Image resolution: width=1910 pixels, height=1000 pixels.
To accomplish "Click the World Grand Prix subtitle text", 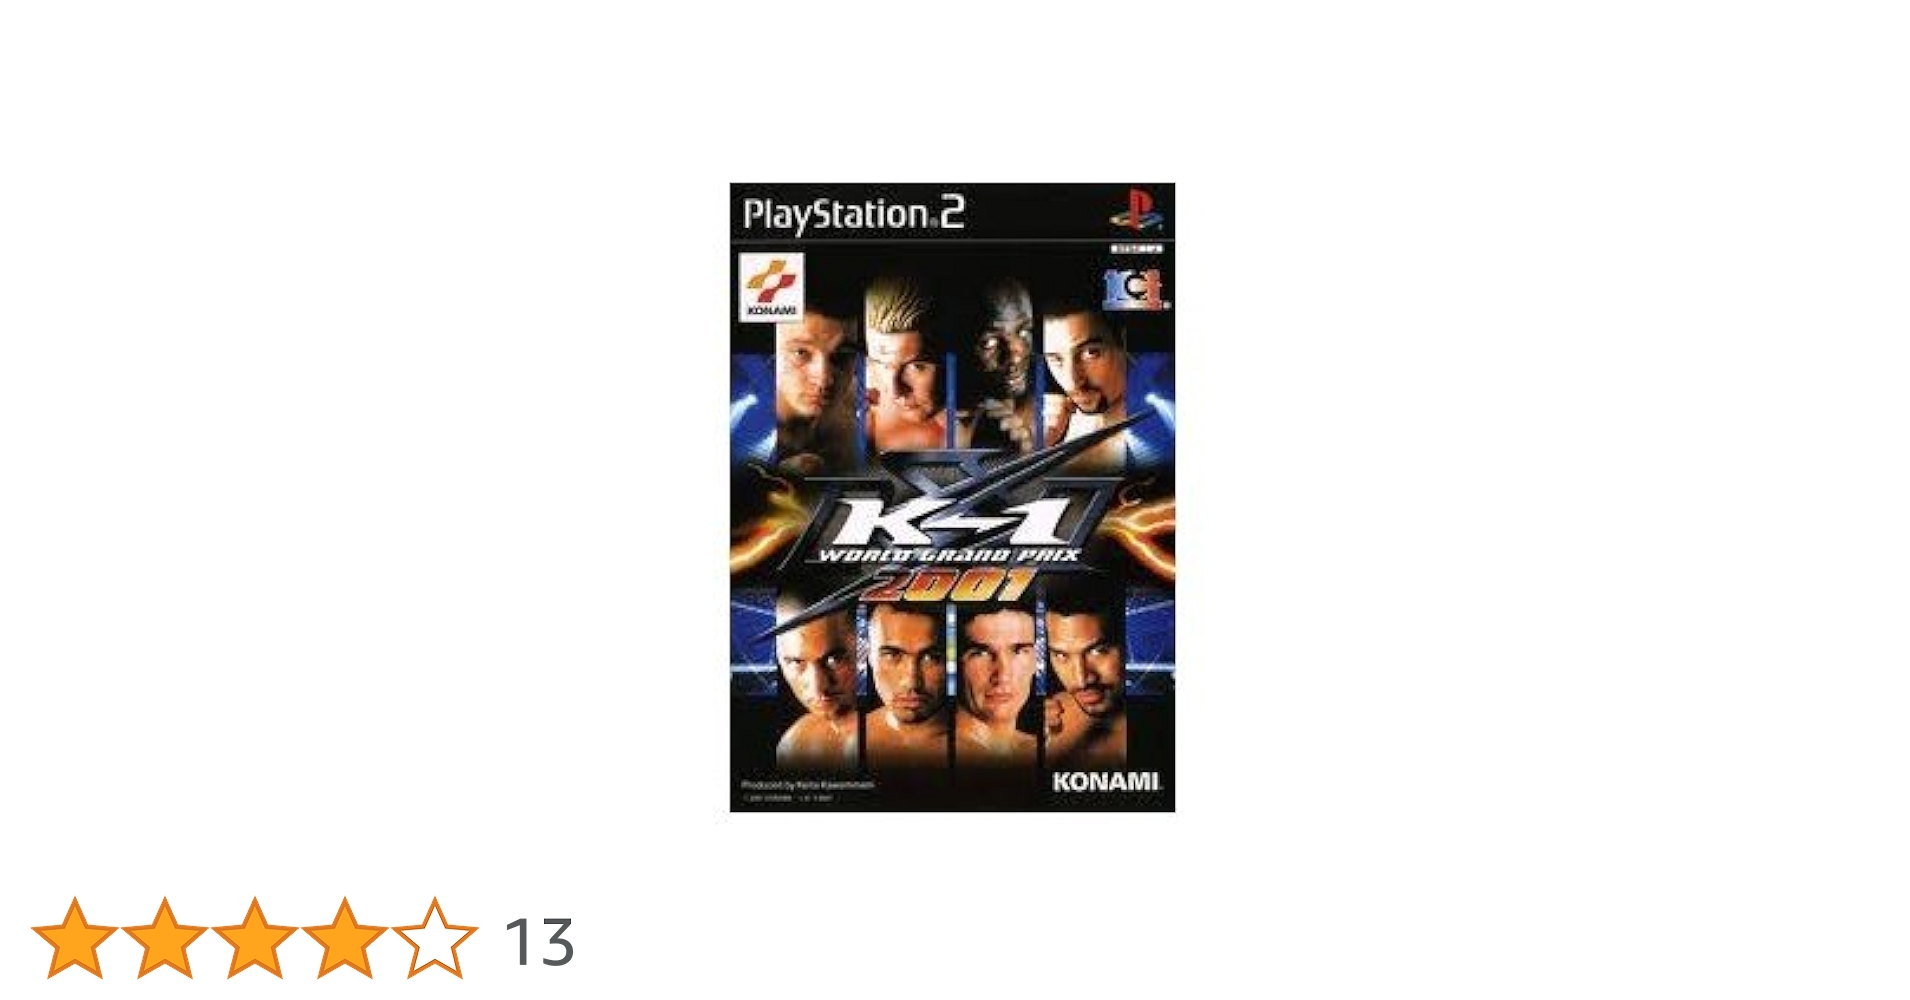I will tap(948, 554).
